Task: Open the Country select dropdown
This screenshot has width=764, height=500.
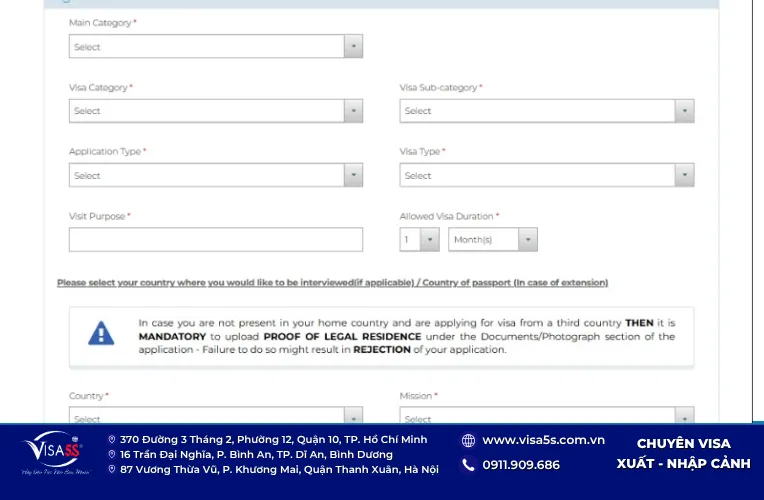Action: coord(216,415)
